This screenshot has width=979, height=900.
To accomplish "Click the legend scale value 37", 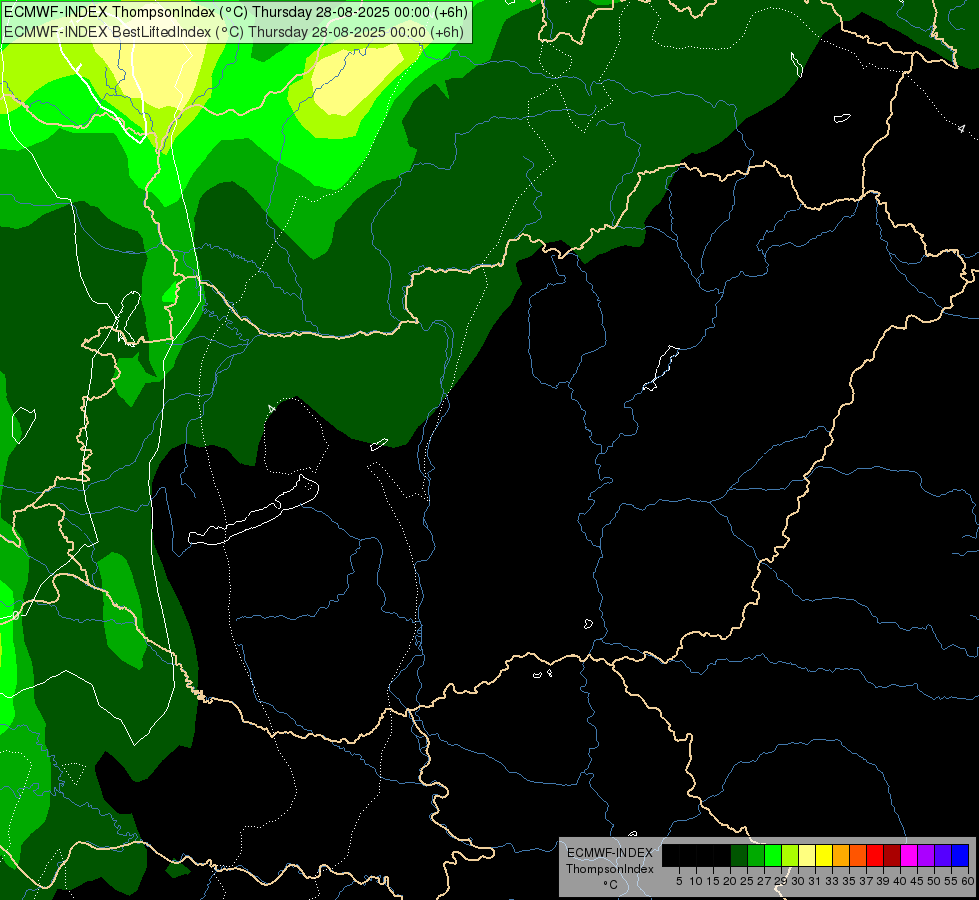I will [866, 881].
